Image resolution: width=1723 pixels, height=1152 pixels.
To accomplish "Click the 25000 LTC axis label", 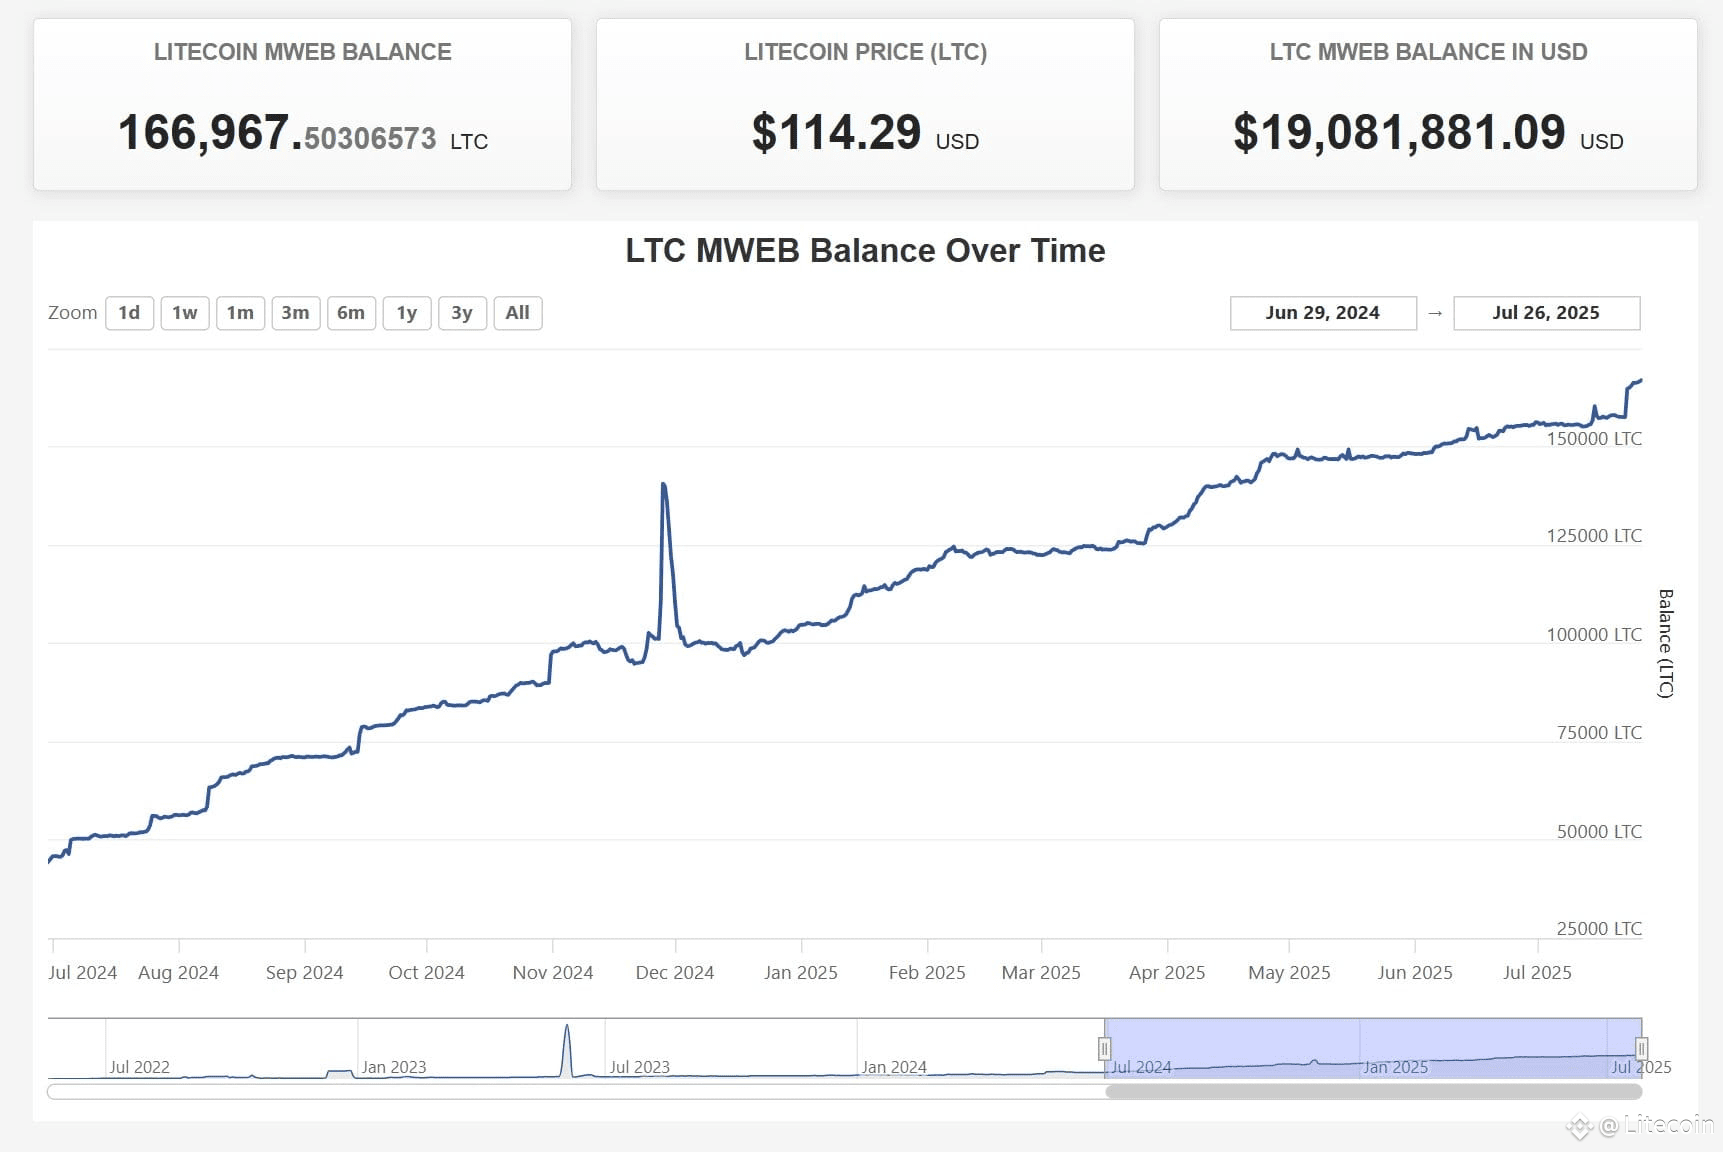I will (1599, 928).
